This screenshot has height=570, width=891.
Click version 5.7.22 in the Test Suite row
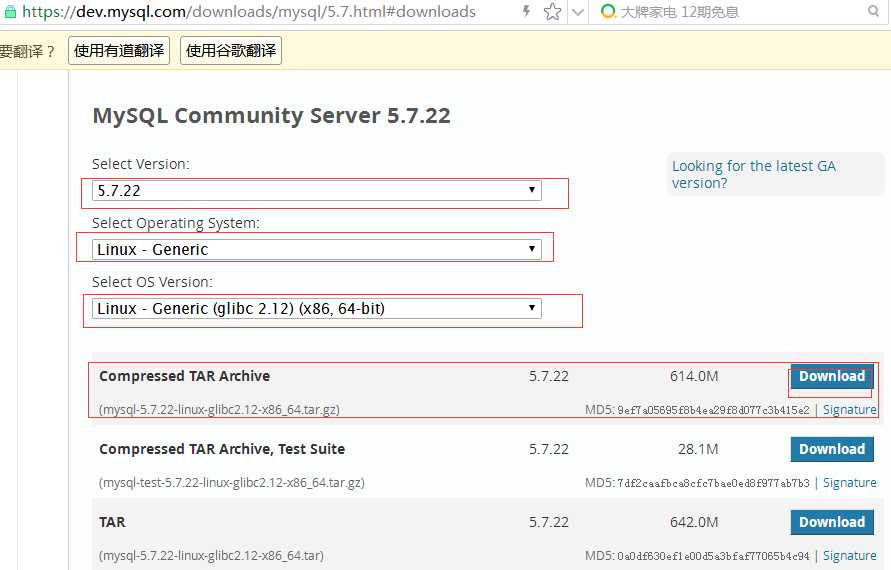point(549,449)
